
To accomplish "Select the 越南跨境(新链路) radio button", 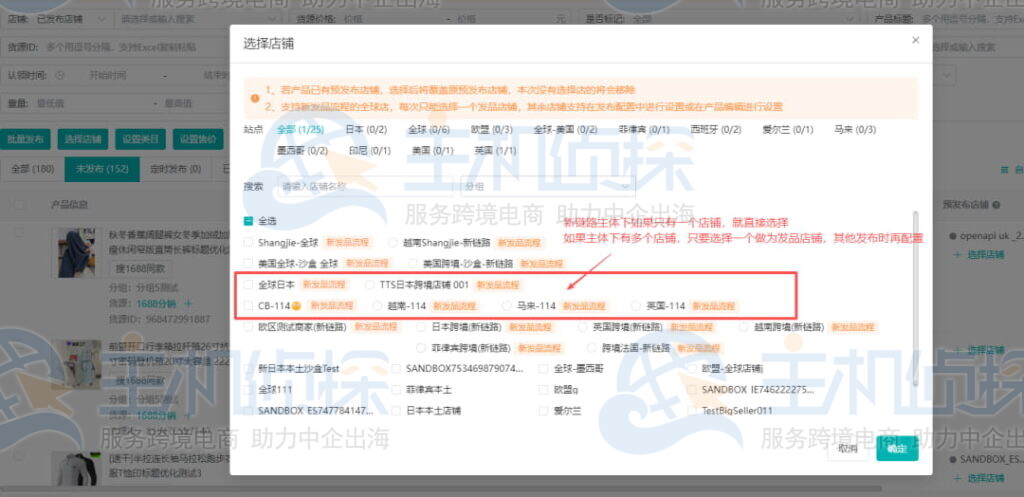I will [x=744, y=327].
